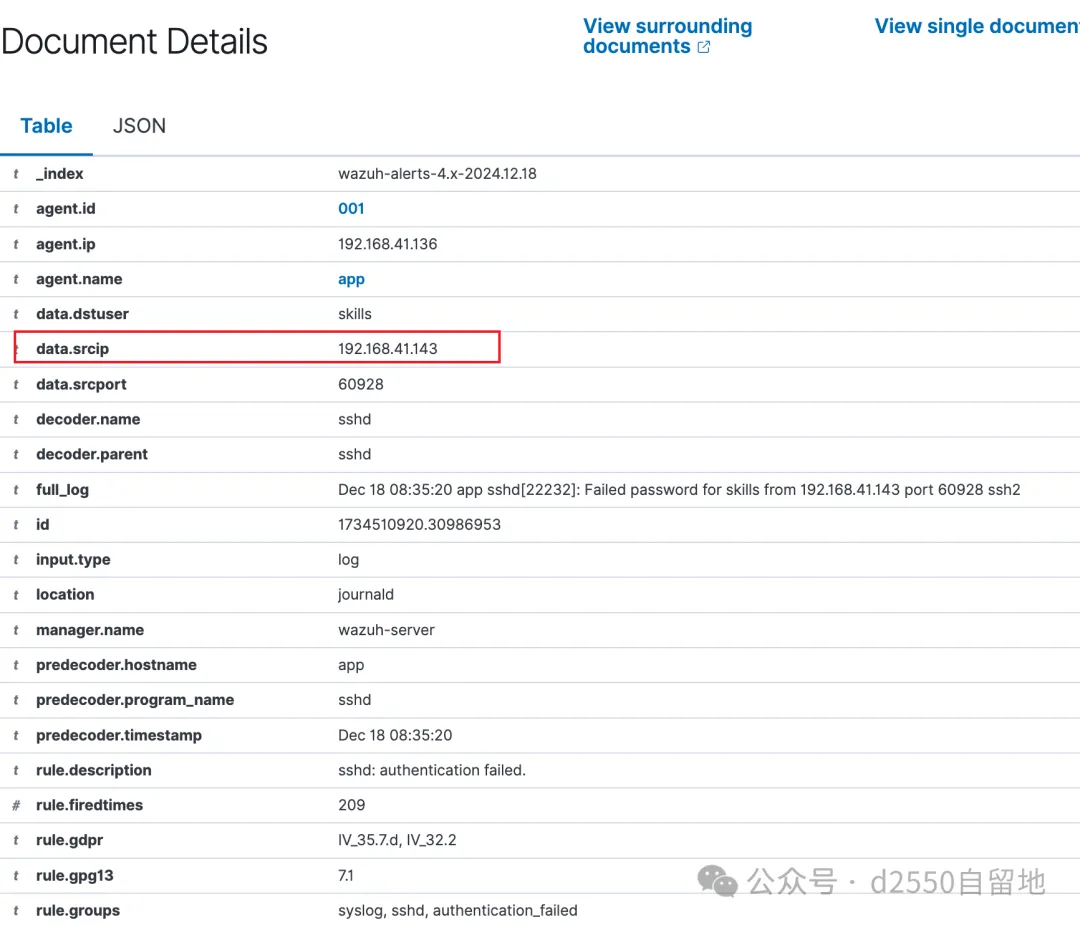Click the type icon next to agent.ip
Viewport: 1080px width, 925px height.
pos(16,244)
